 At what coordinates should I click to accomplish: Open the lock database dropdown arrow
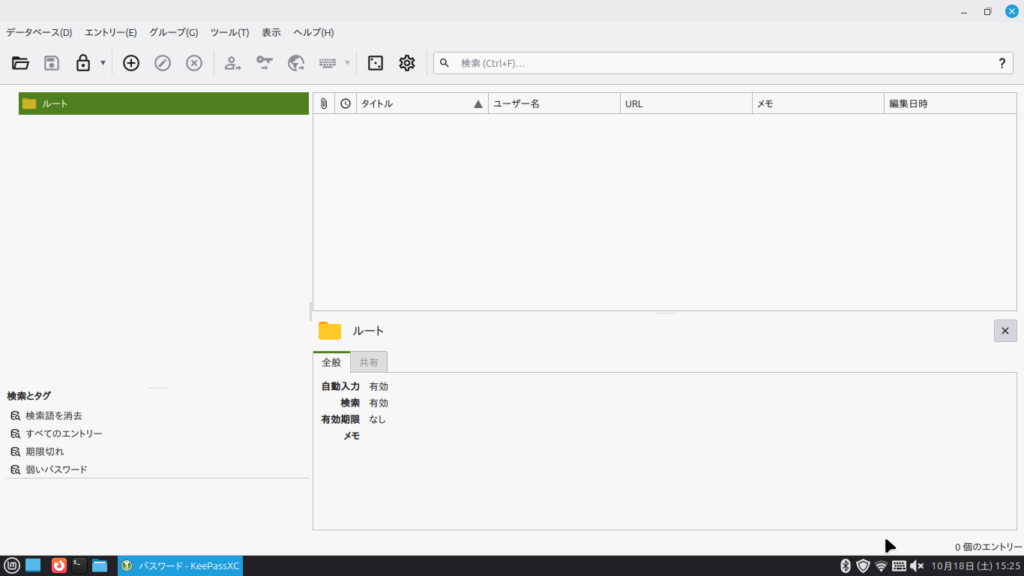point(103,63)
